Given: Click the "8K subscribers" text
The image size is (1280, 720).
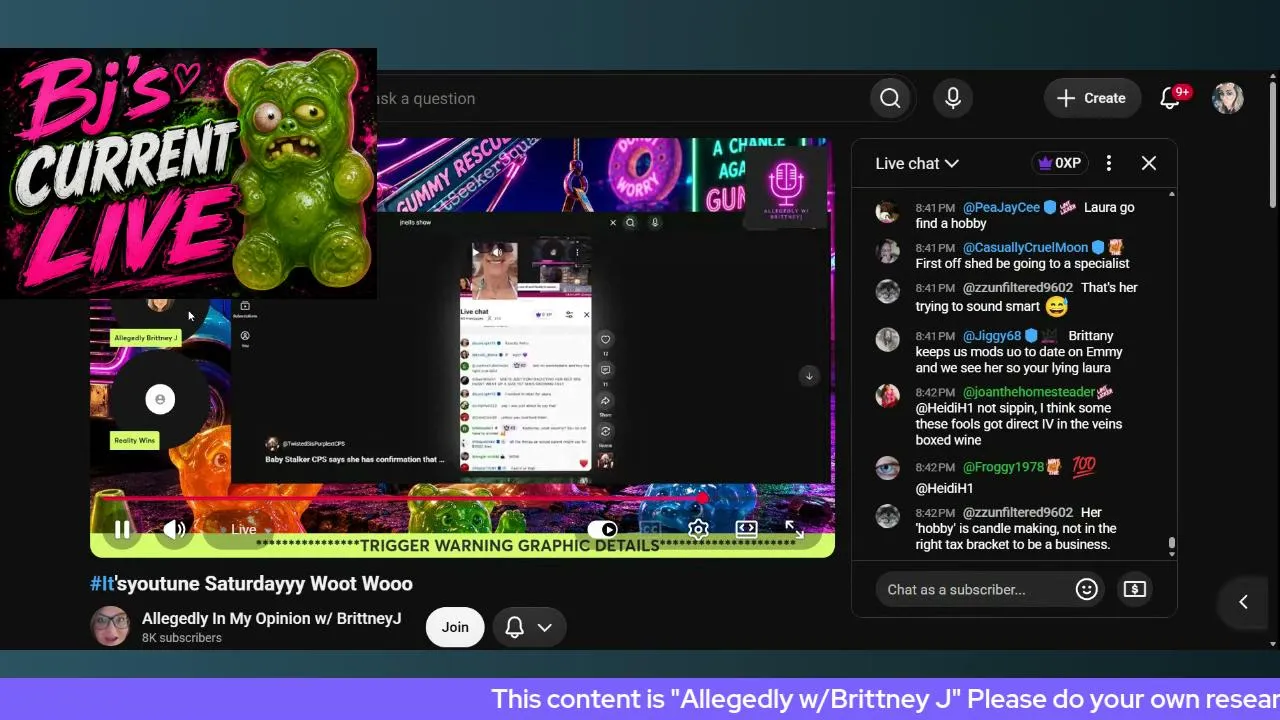Looking at the screenshot, I should (x=182, y=638).
